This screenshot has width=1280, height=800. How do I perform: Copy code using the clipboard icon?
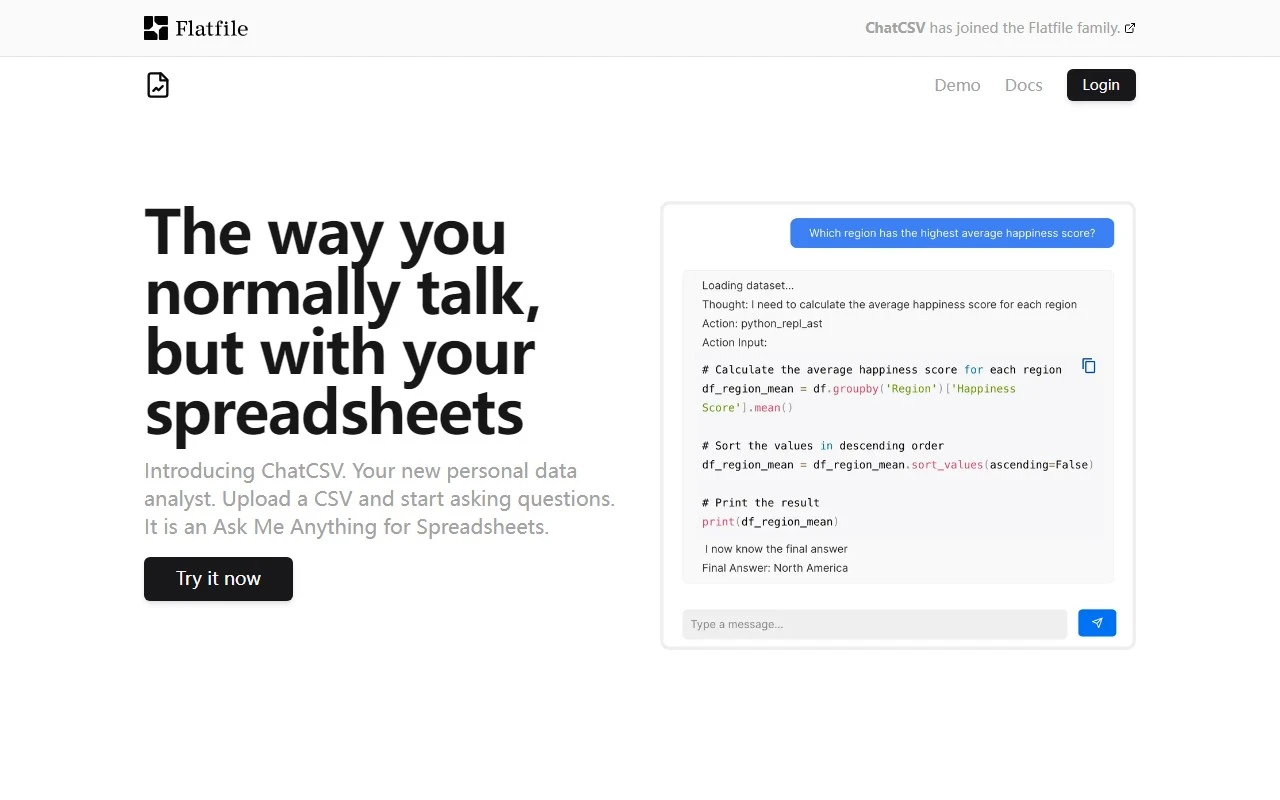click(1089, 366)
